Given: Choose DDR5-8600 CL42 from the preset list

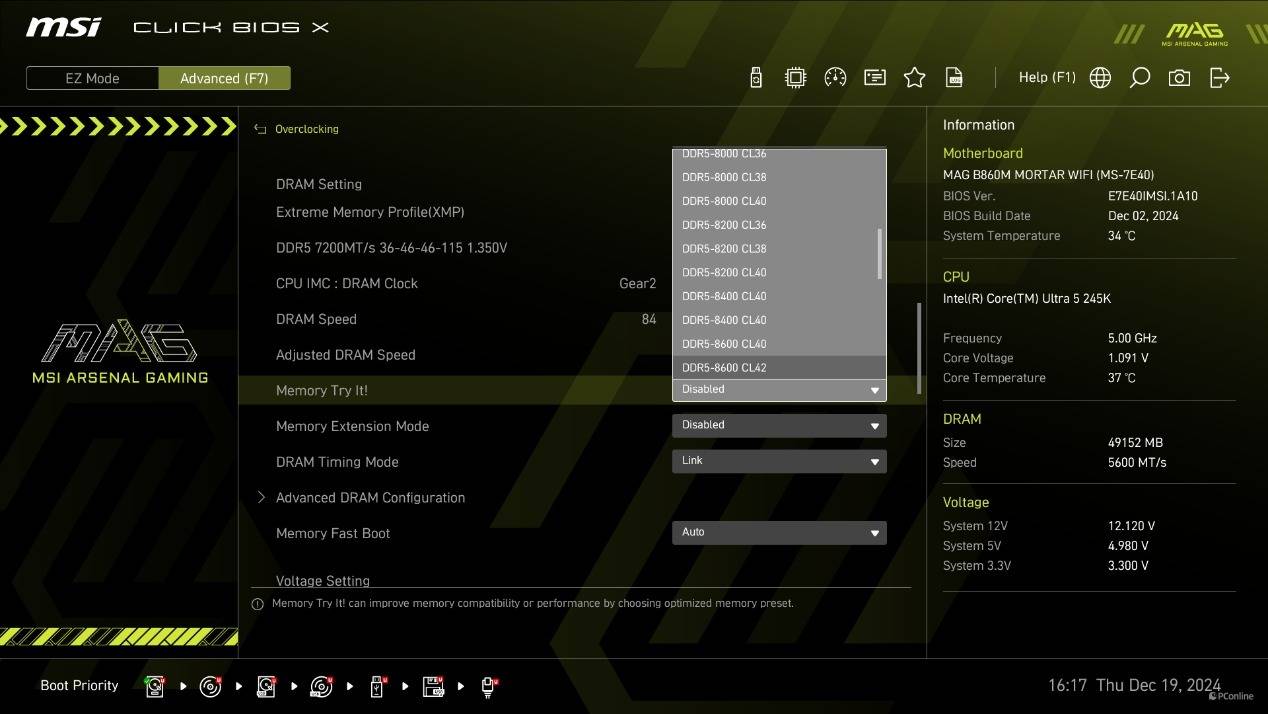Looking at the screenshot, I should 724,368.
